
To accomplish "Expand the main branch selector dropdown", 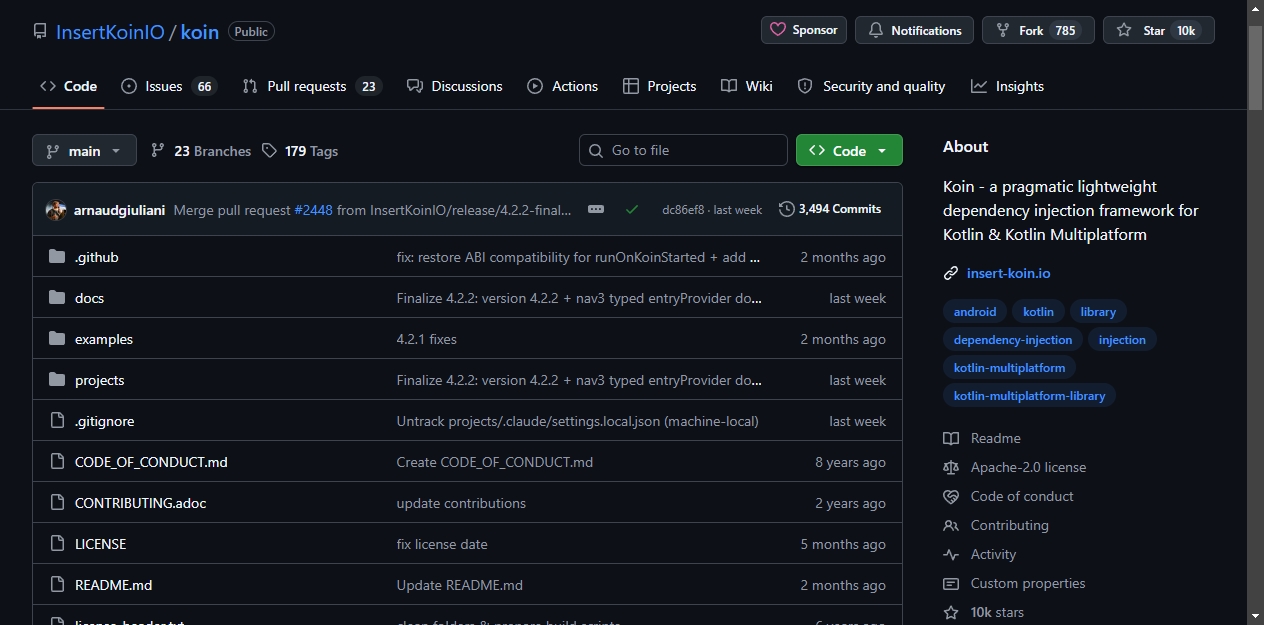I will point(84,151).
